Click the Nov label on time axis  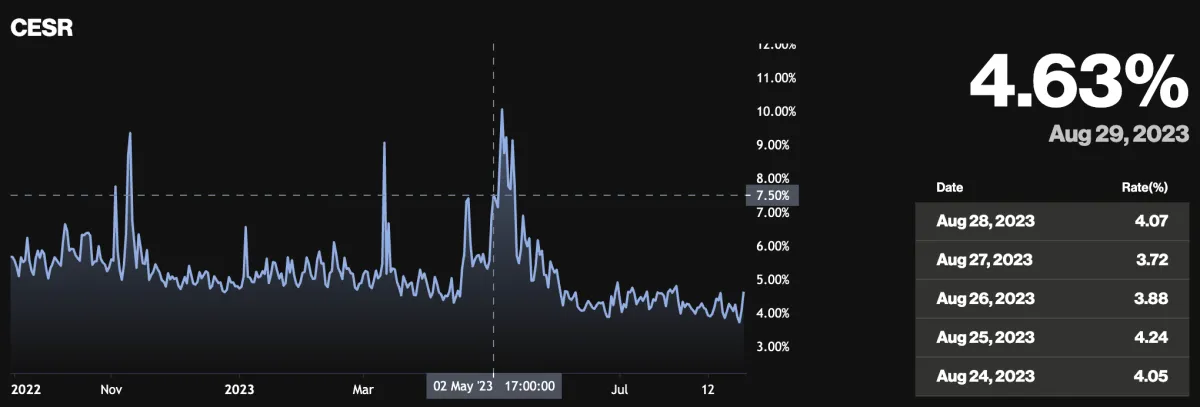click(x=111, y=387)
